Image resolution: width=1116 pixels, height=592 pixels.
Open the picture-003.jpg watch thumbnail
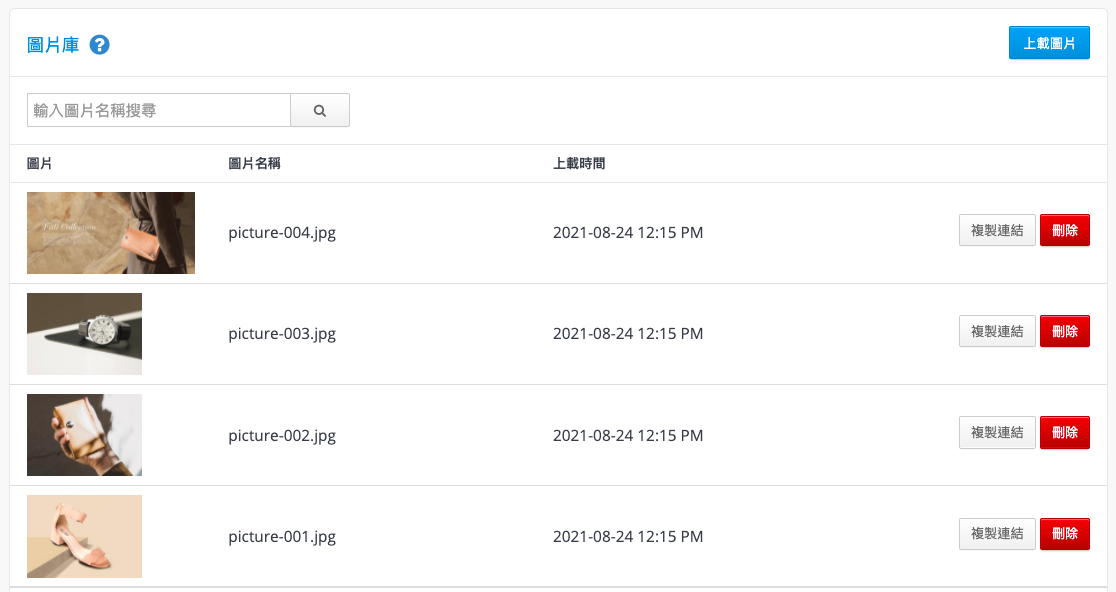coord(85,334)
